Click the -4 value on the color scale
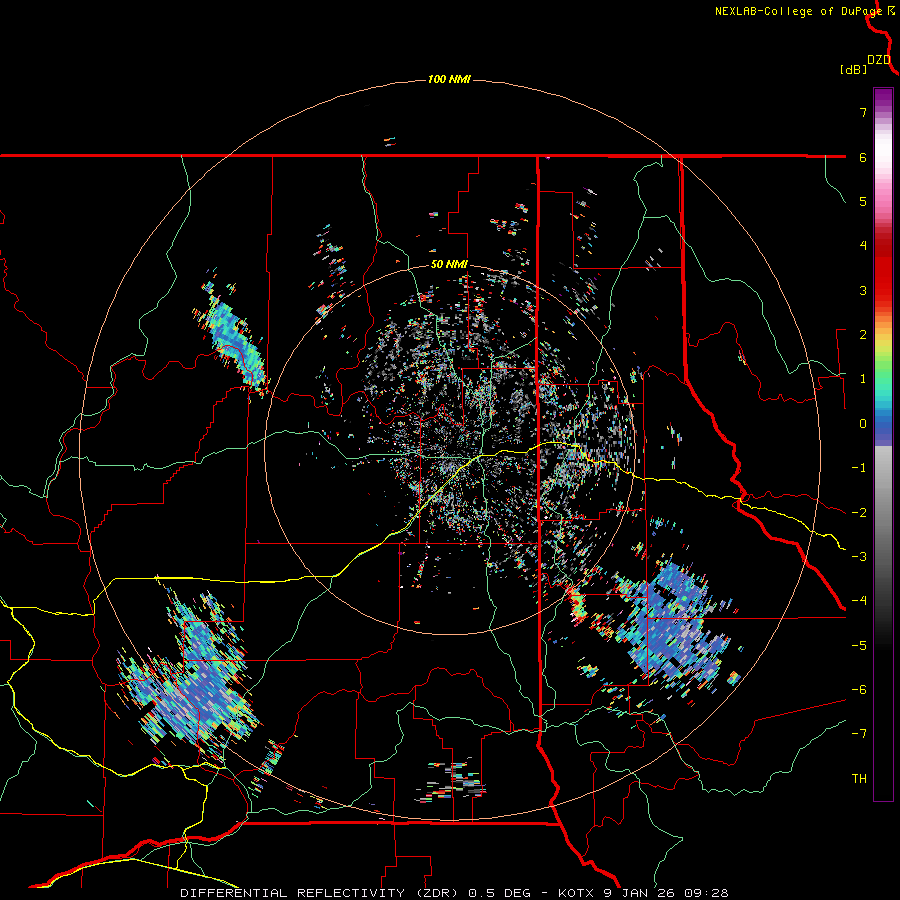This screenshot has height=900, width=900. click(x=859, y=601)
